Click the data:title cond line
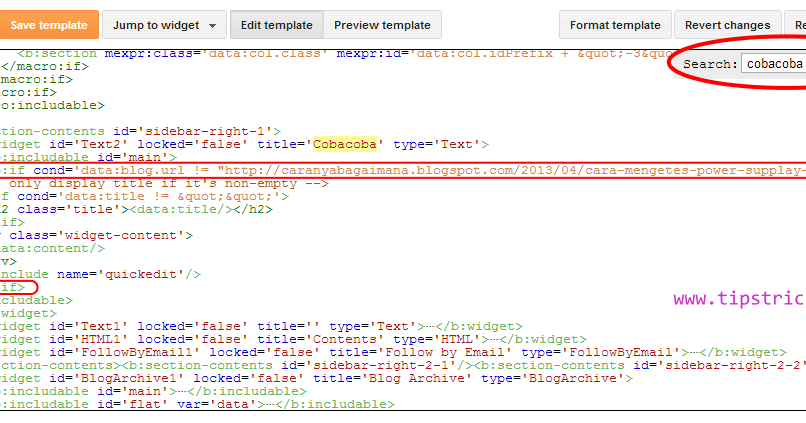Screen dimensions: 806x423 pos(144,196)
